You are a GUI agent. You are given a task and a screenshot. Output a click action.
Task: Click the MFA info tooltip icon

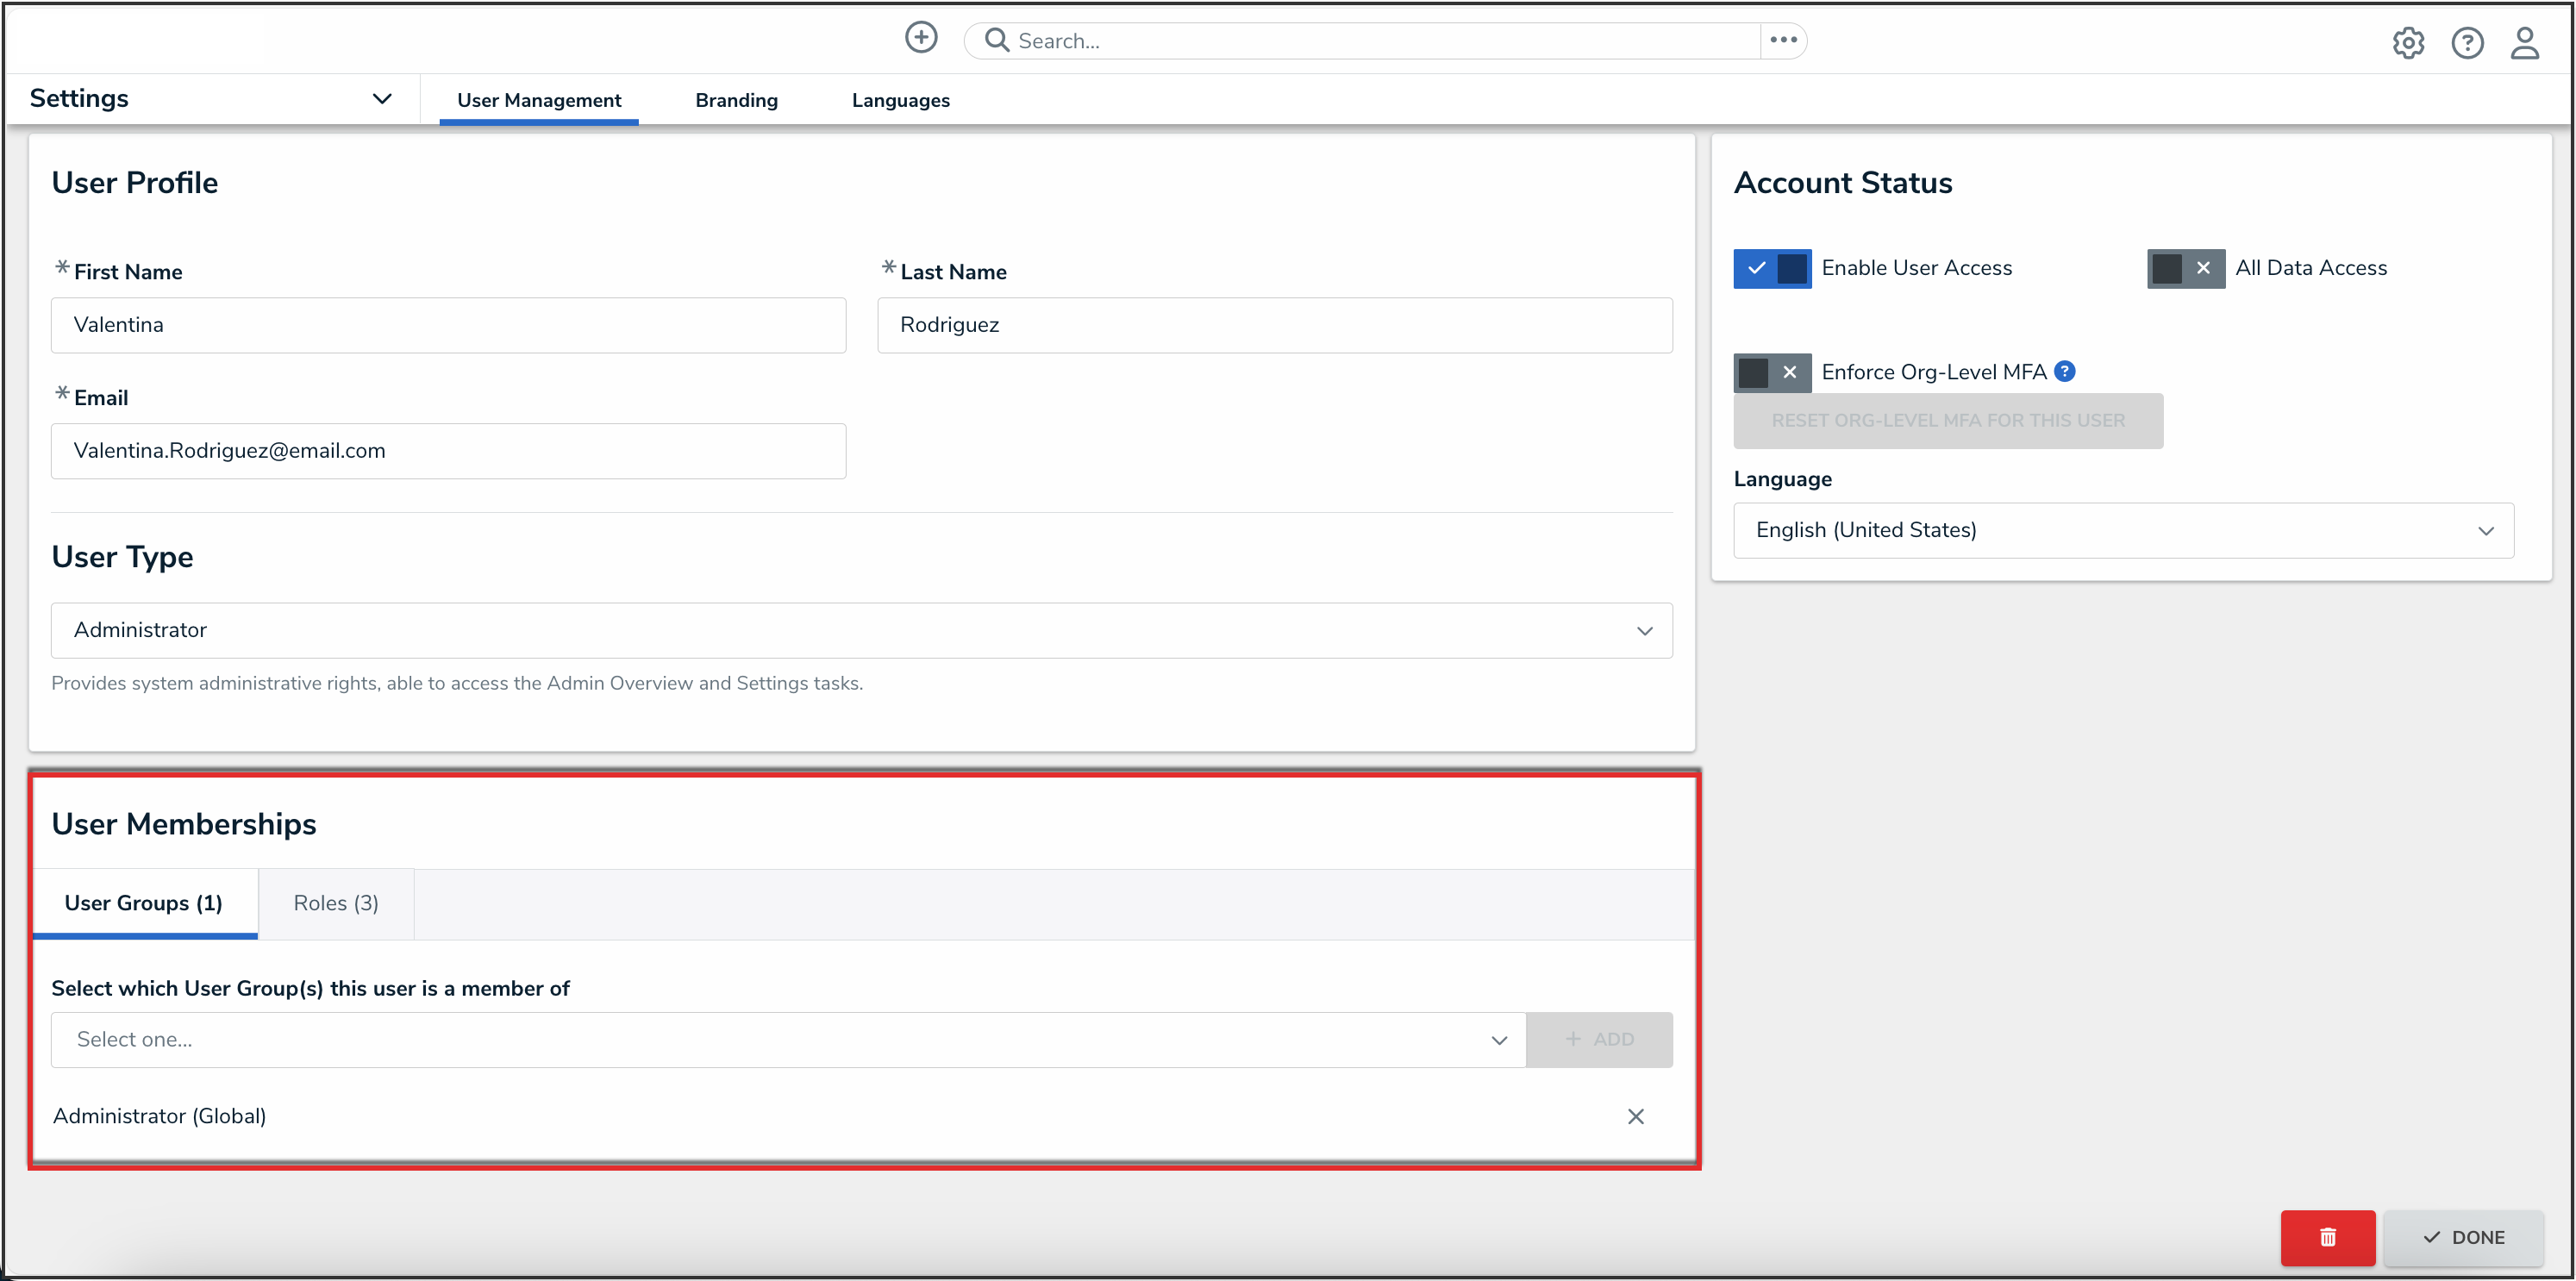point(2065,372)
